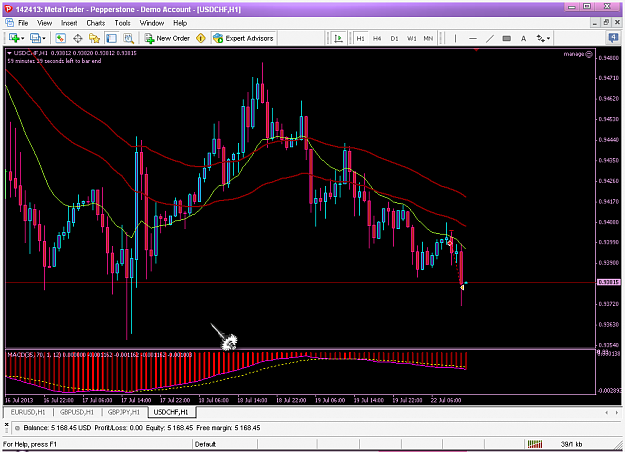The image size is (625, 452).
Task: Click the manage button on the chart
Action: 578,54
